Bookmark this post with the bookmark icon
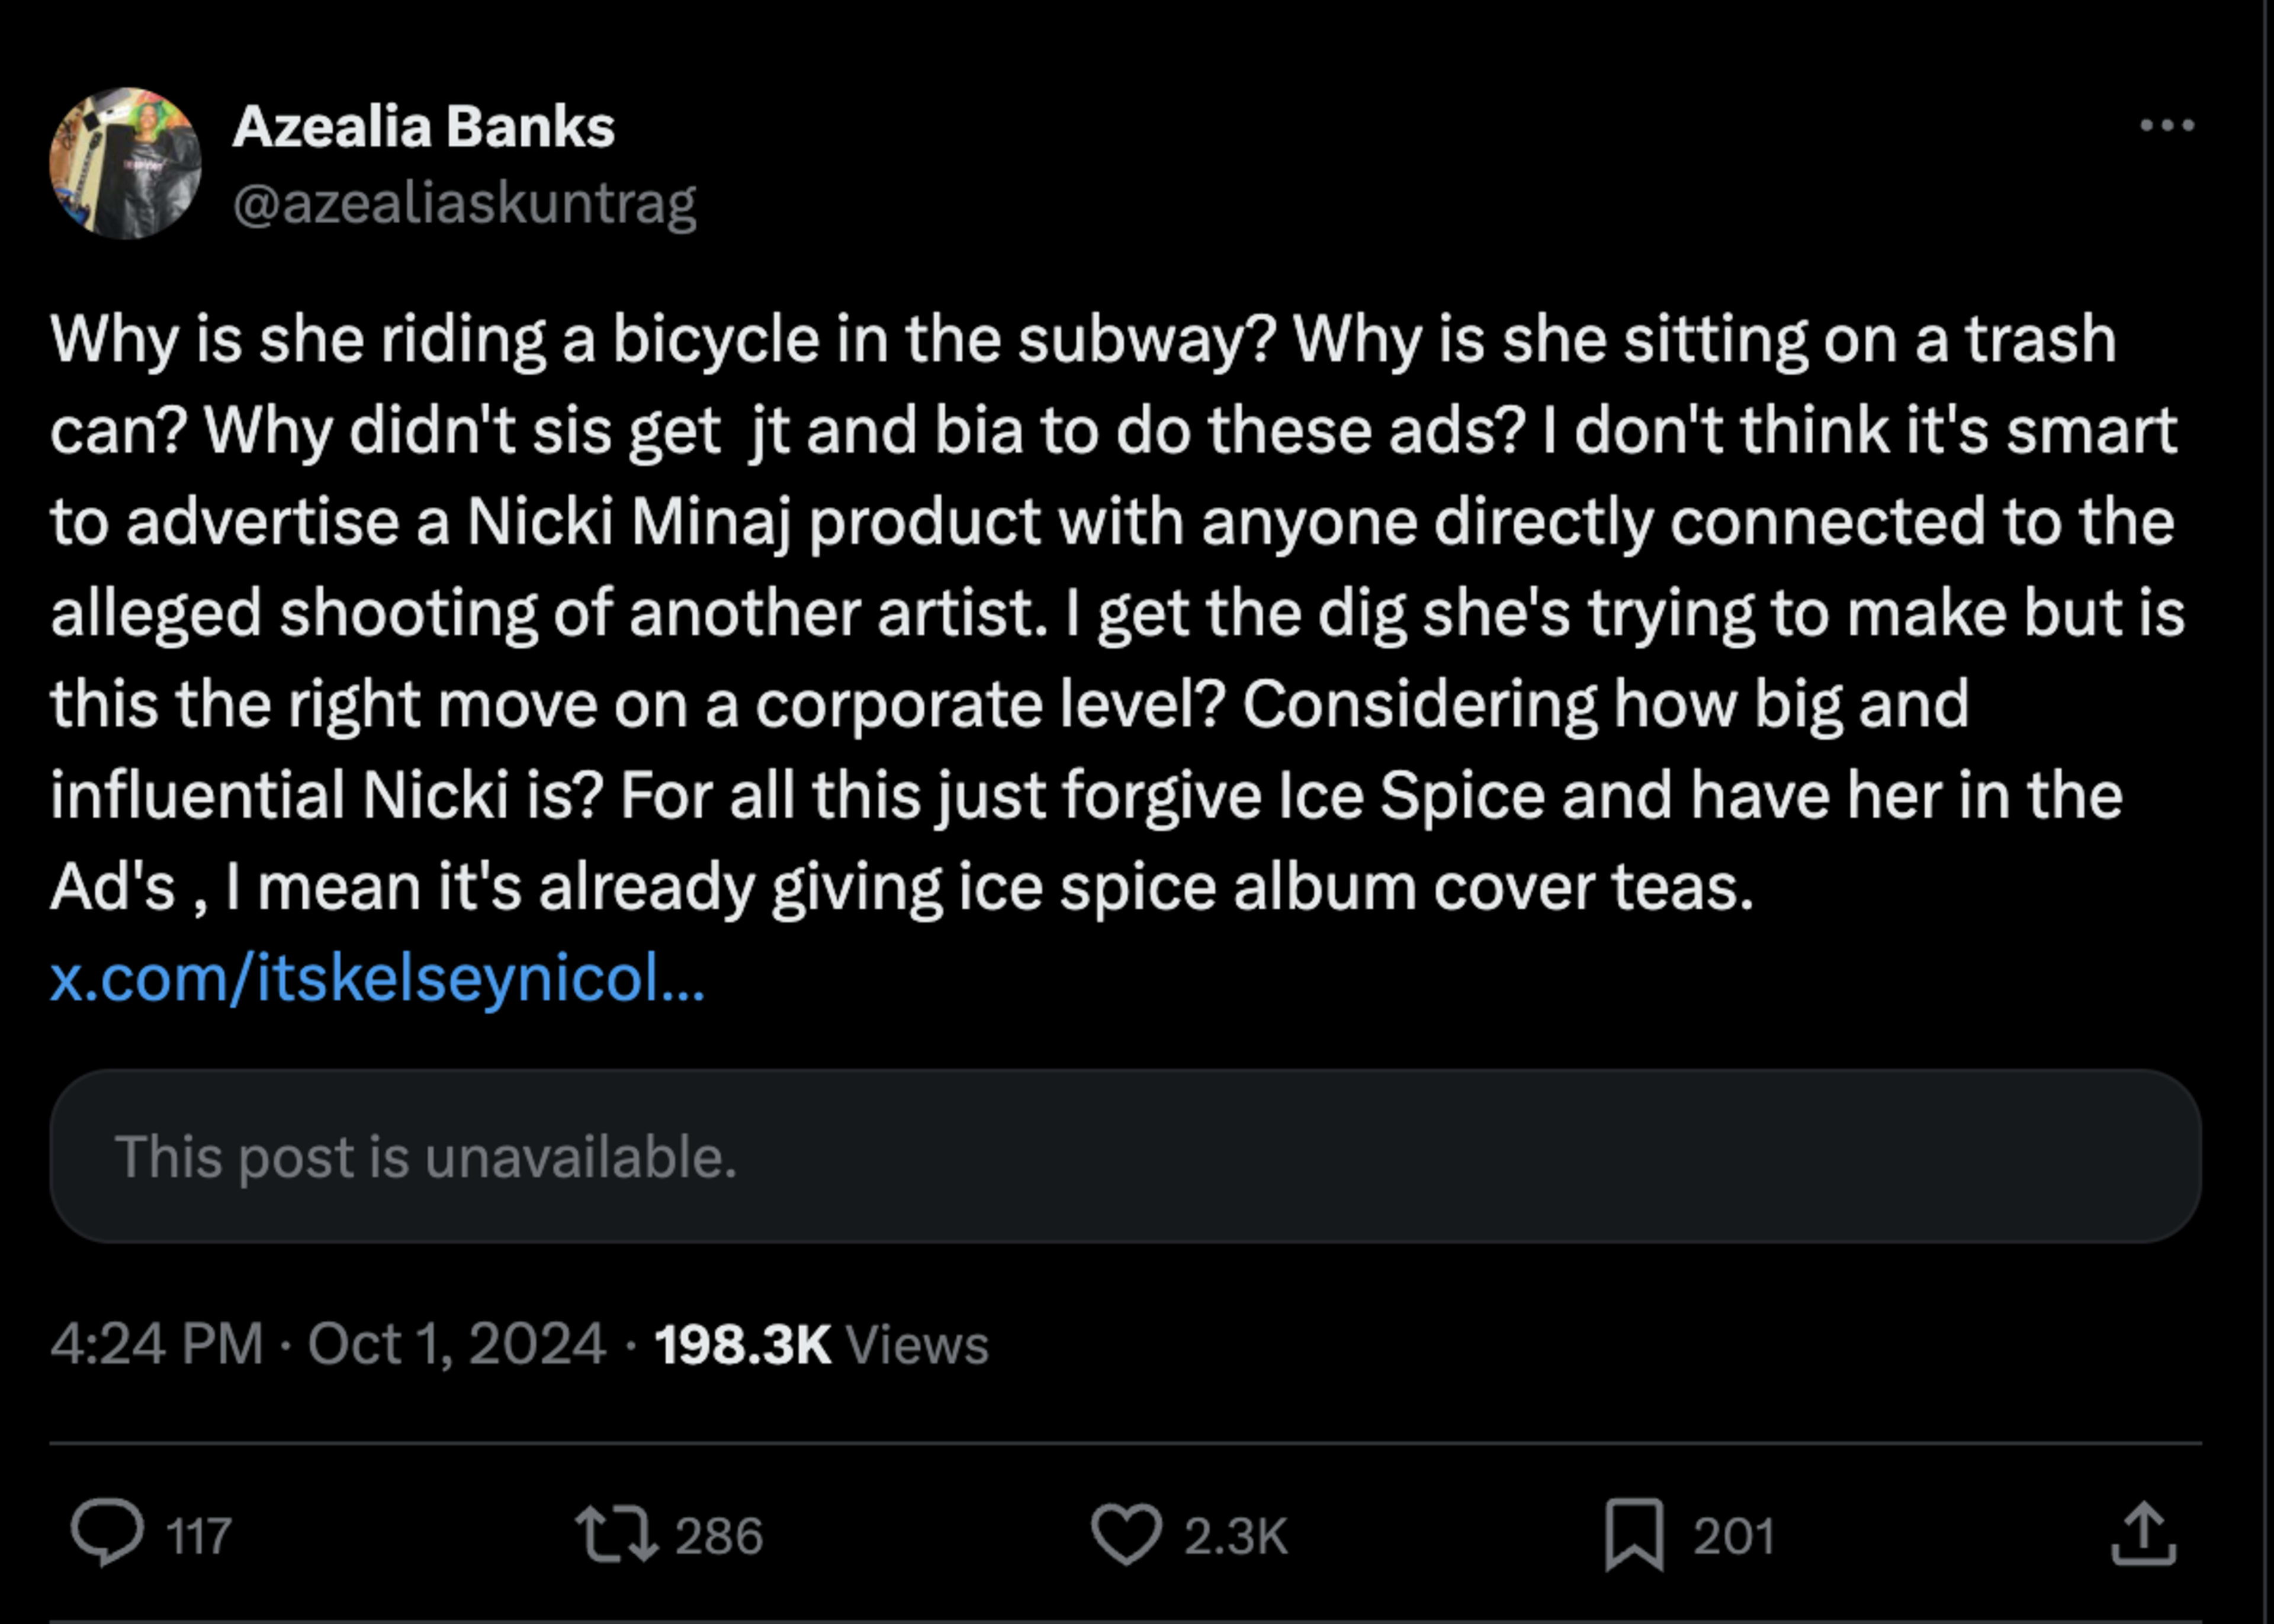Image resolution: width=2274 pixels, height=1624 pixels. pos(1634,1534)
